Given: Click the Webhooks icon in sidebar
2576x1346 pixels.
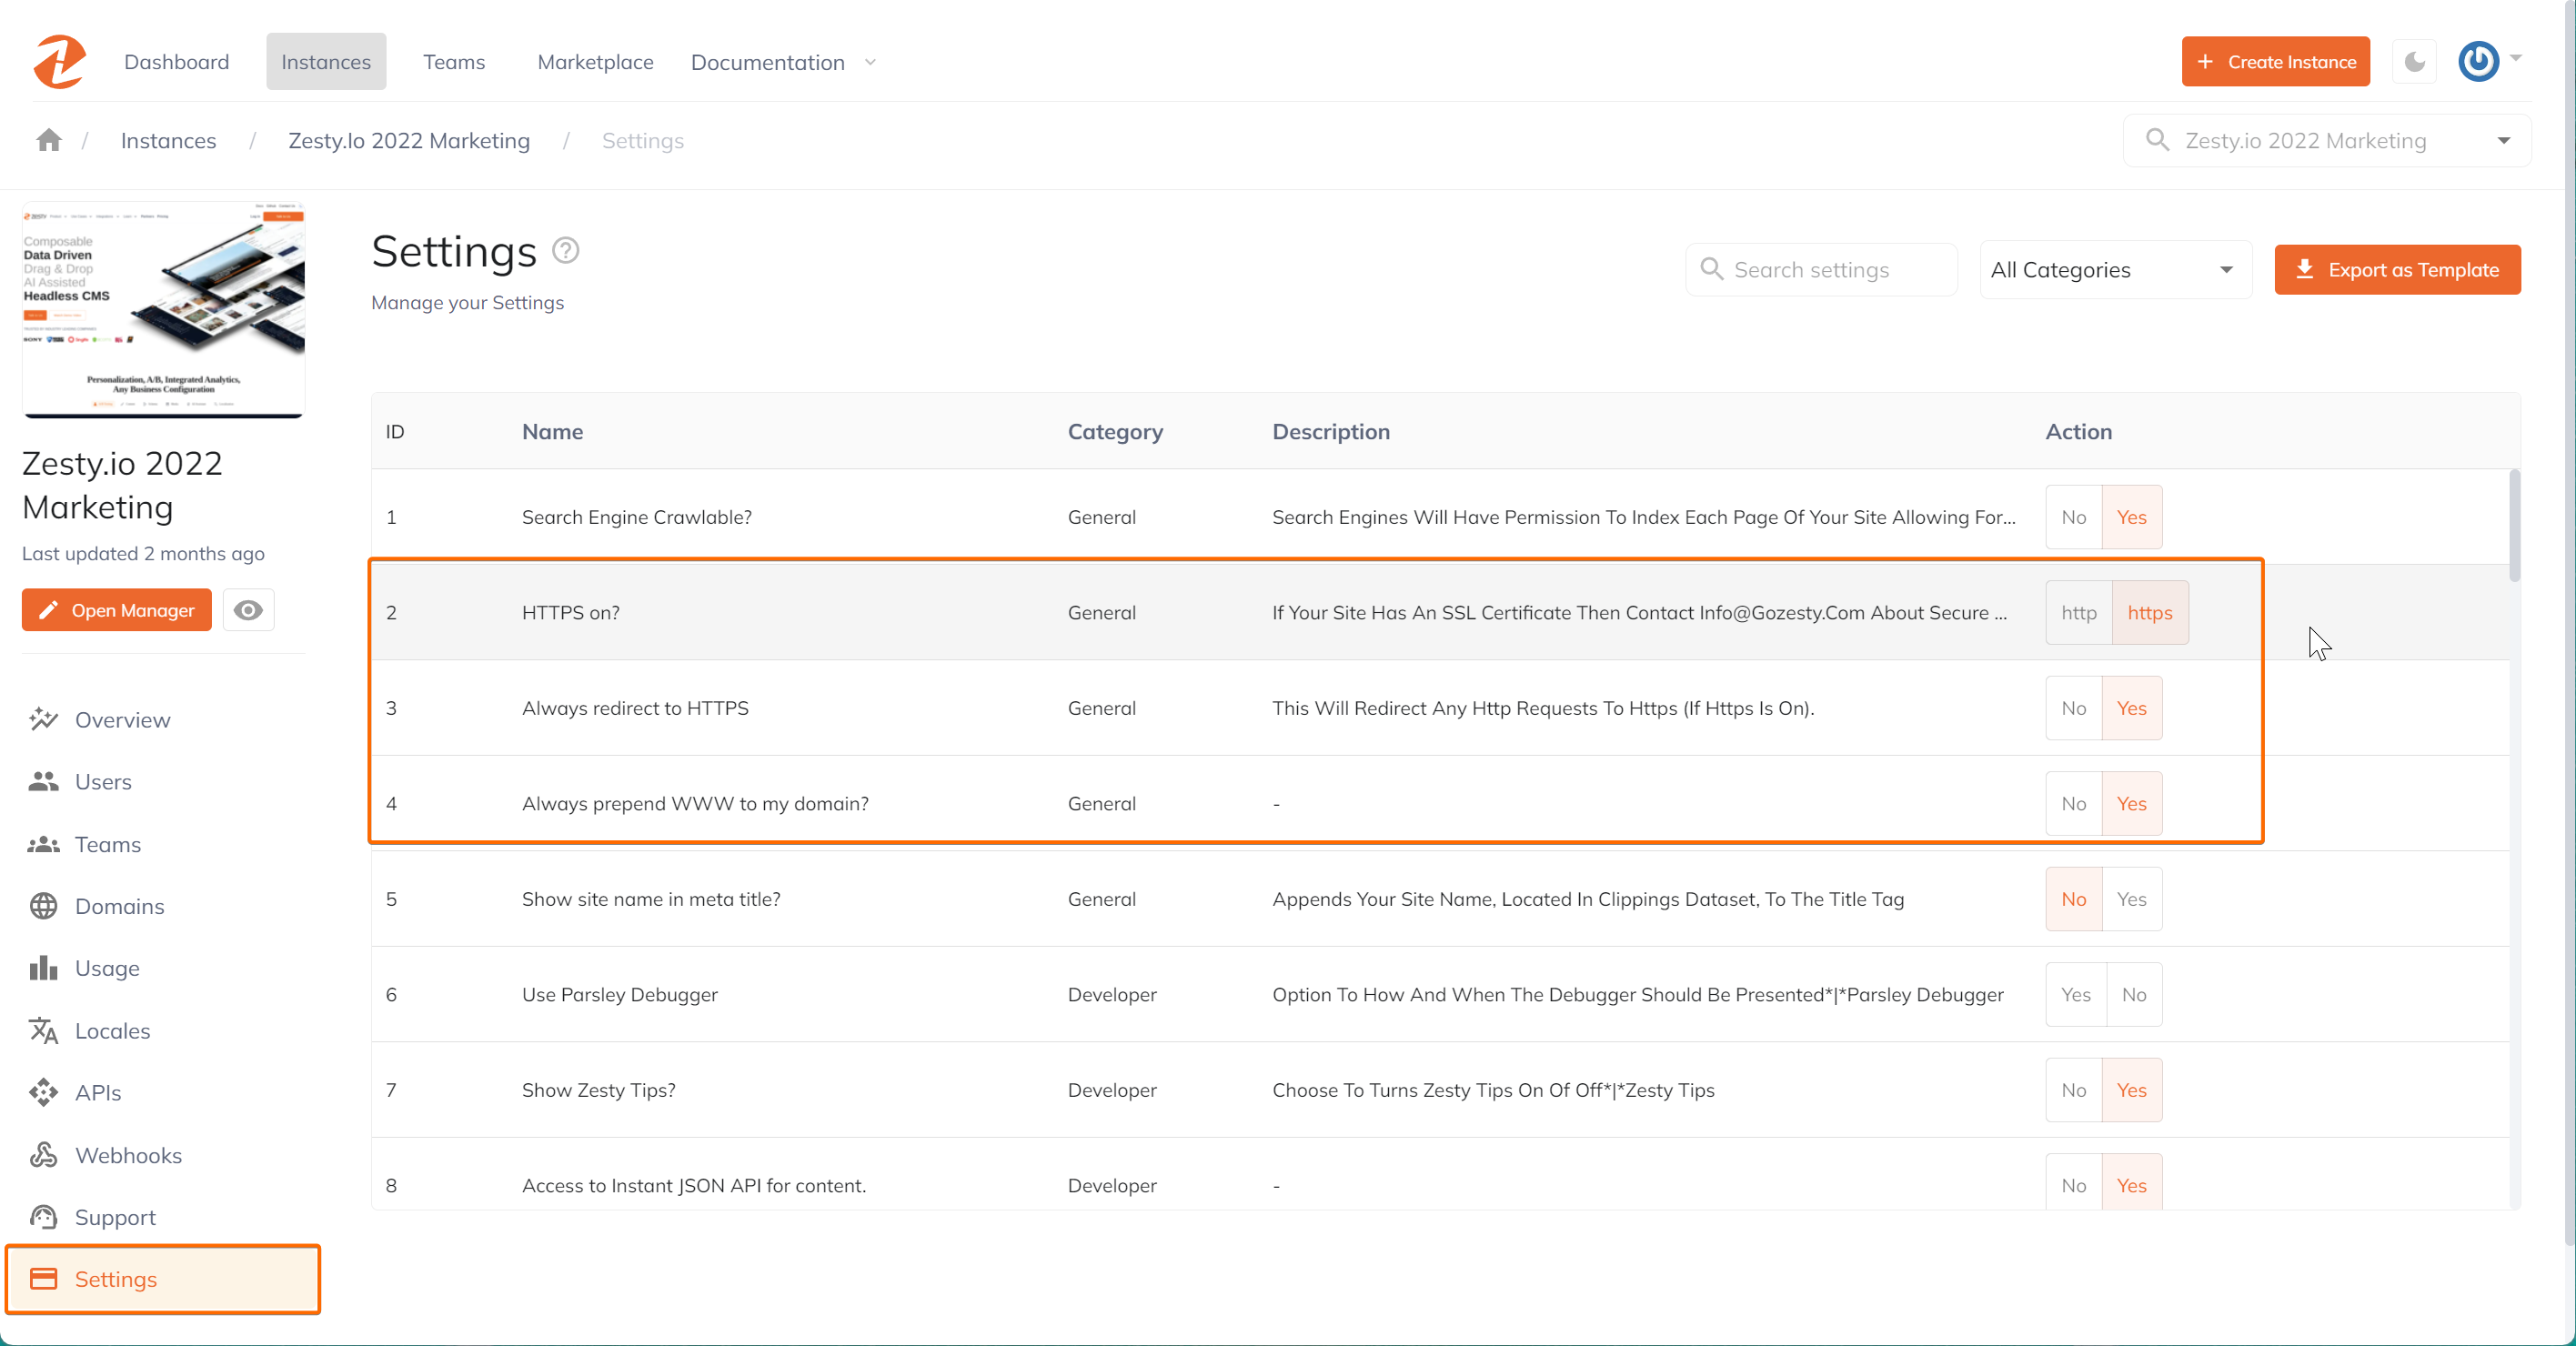Looking at the screenshot, I should [43, 1155].
